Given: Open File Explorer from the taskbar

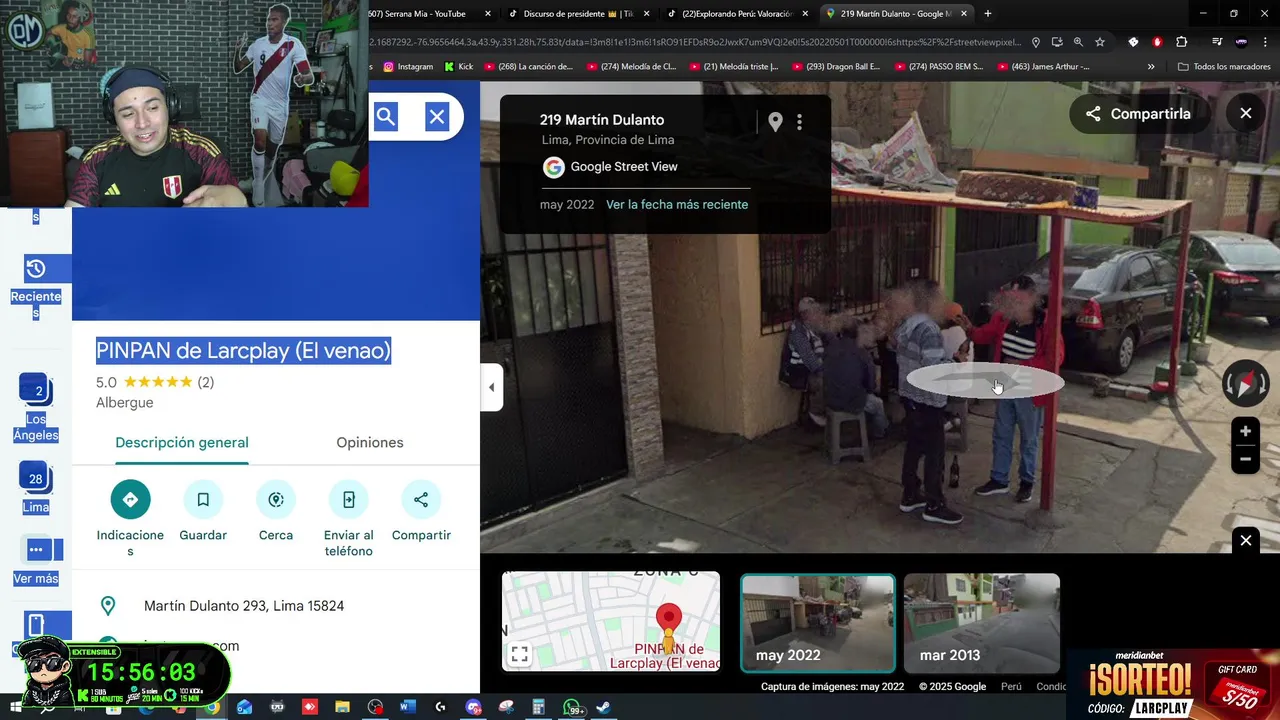Looking at the screenshot, I should click(x=342, y=707).
